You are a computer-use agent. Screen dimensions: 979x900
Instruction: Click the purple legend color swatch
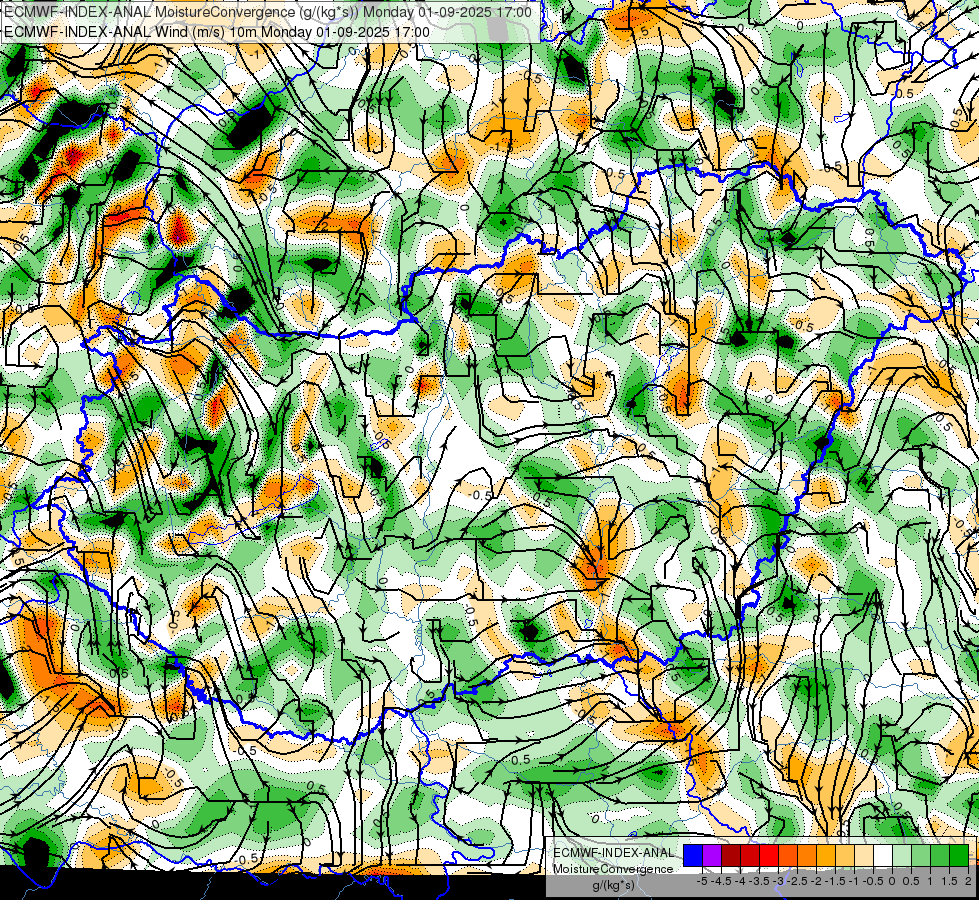pyautogui.click(x=712, y=856)
